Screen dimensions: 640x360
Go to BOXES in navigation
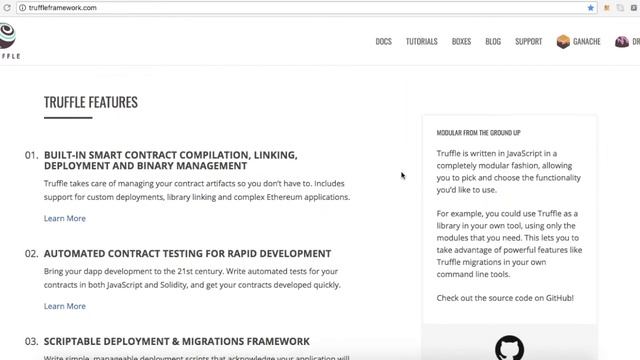click(461, 42)
